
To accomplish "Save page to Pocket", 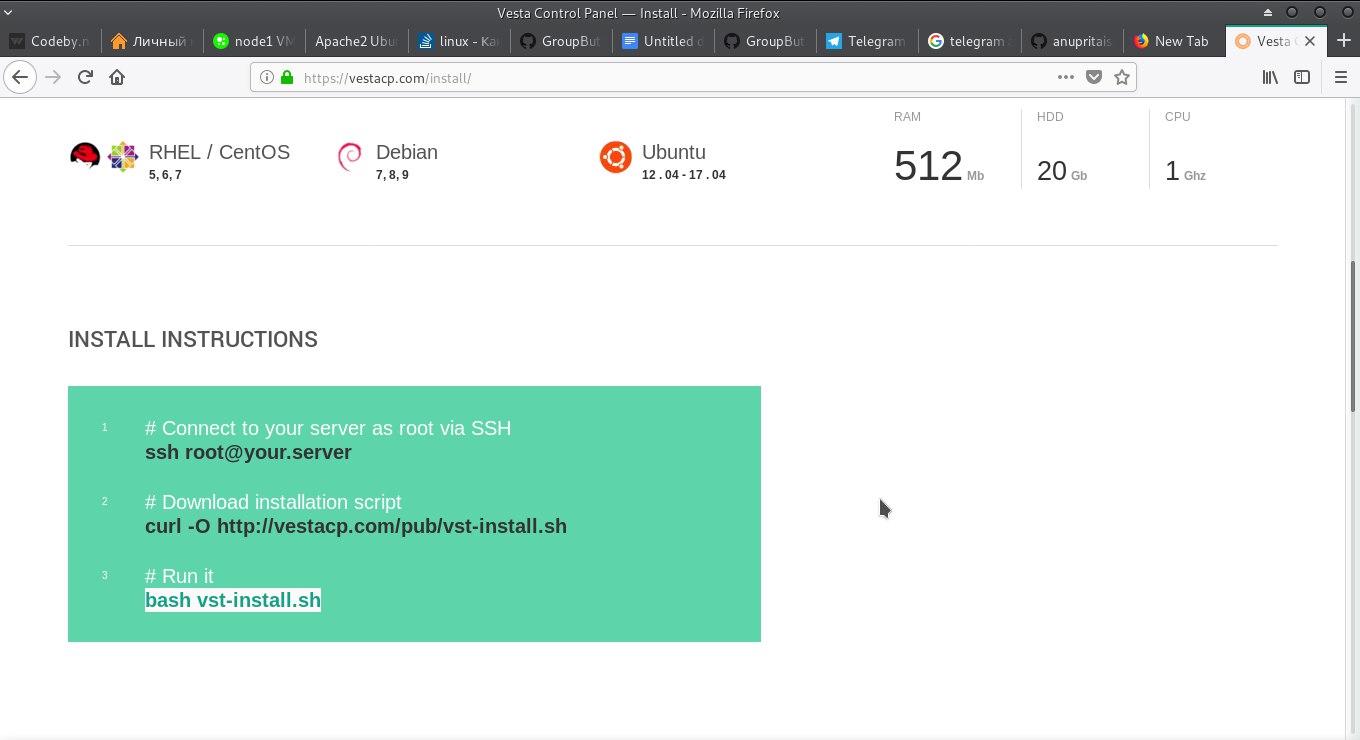I will (x=1094, y=77).
